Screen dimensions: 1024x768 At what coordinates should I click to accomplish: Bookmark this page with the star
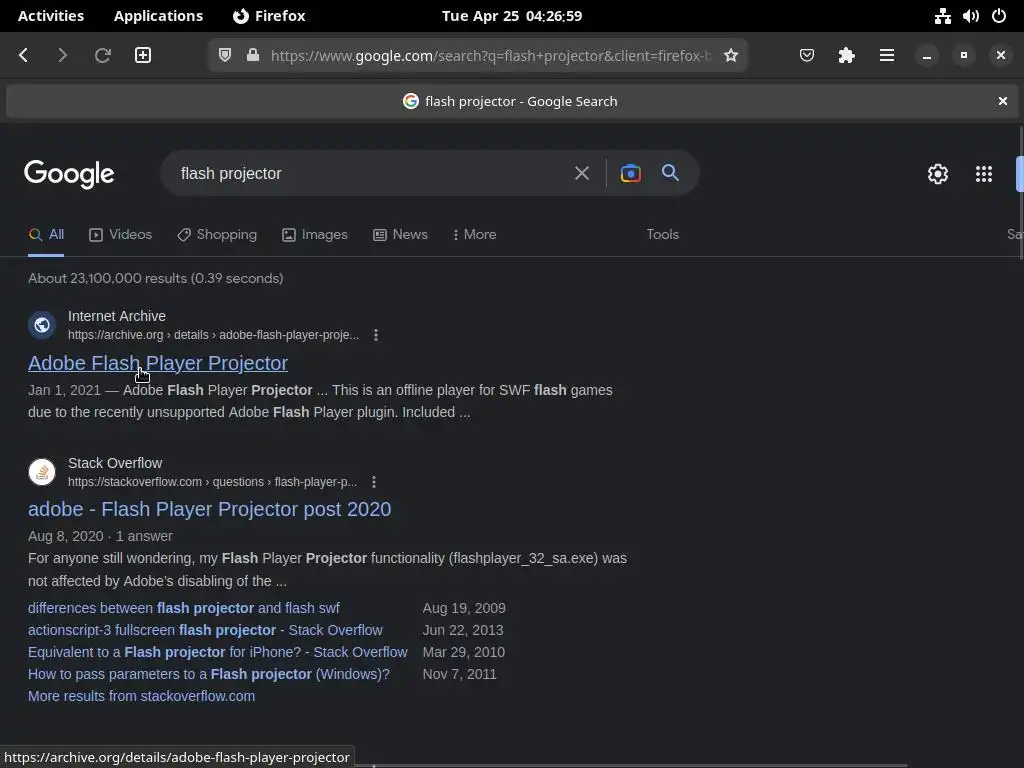point(731,56)
